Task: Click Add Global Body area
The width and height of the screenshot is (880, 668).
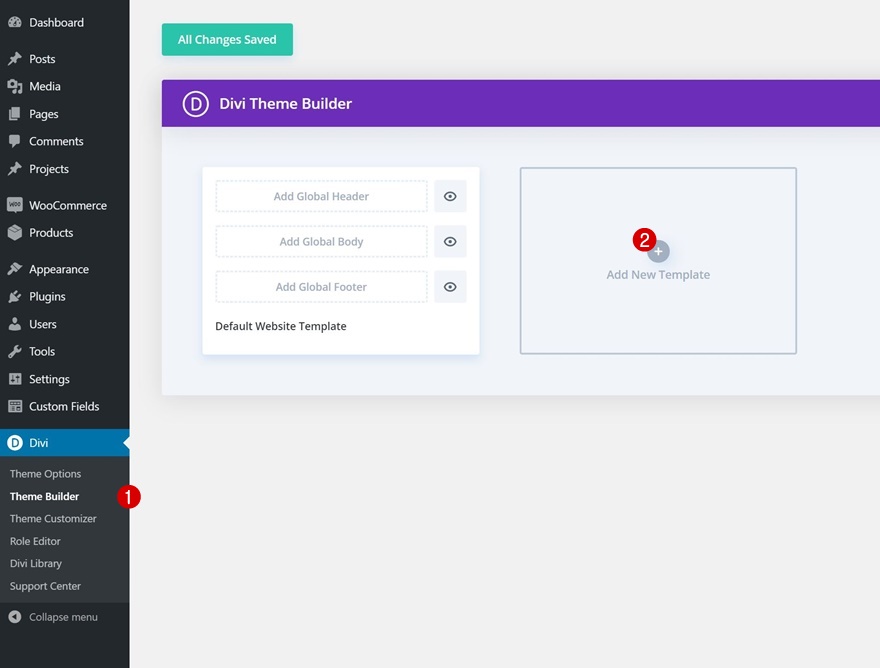Action: 322,241
